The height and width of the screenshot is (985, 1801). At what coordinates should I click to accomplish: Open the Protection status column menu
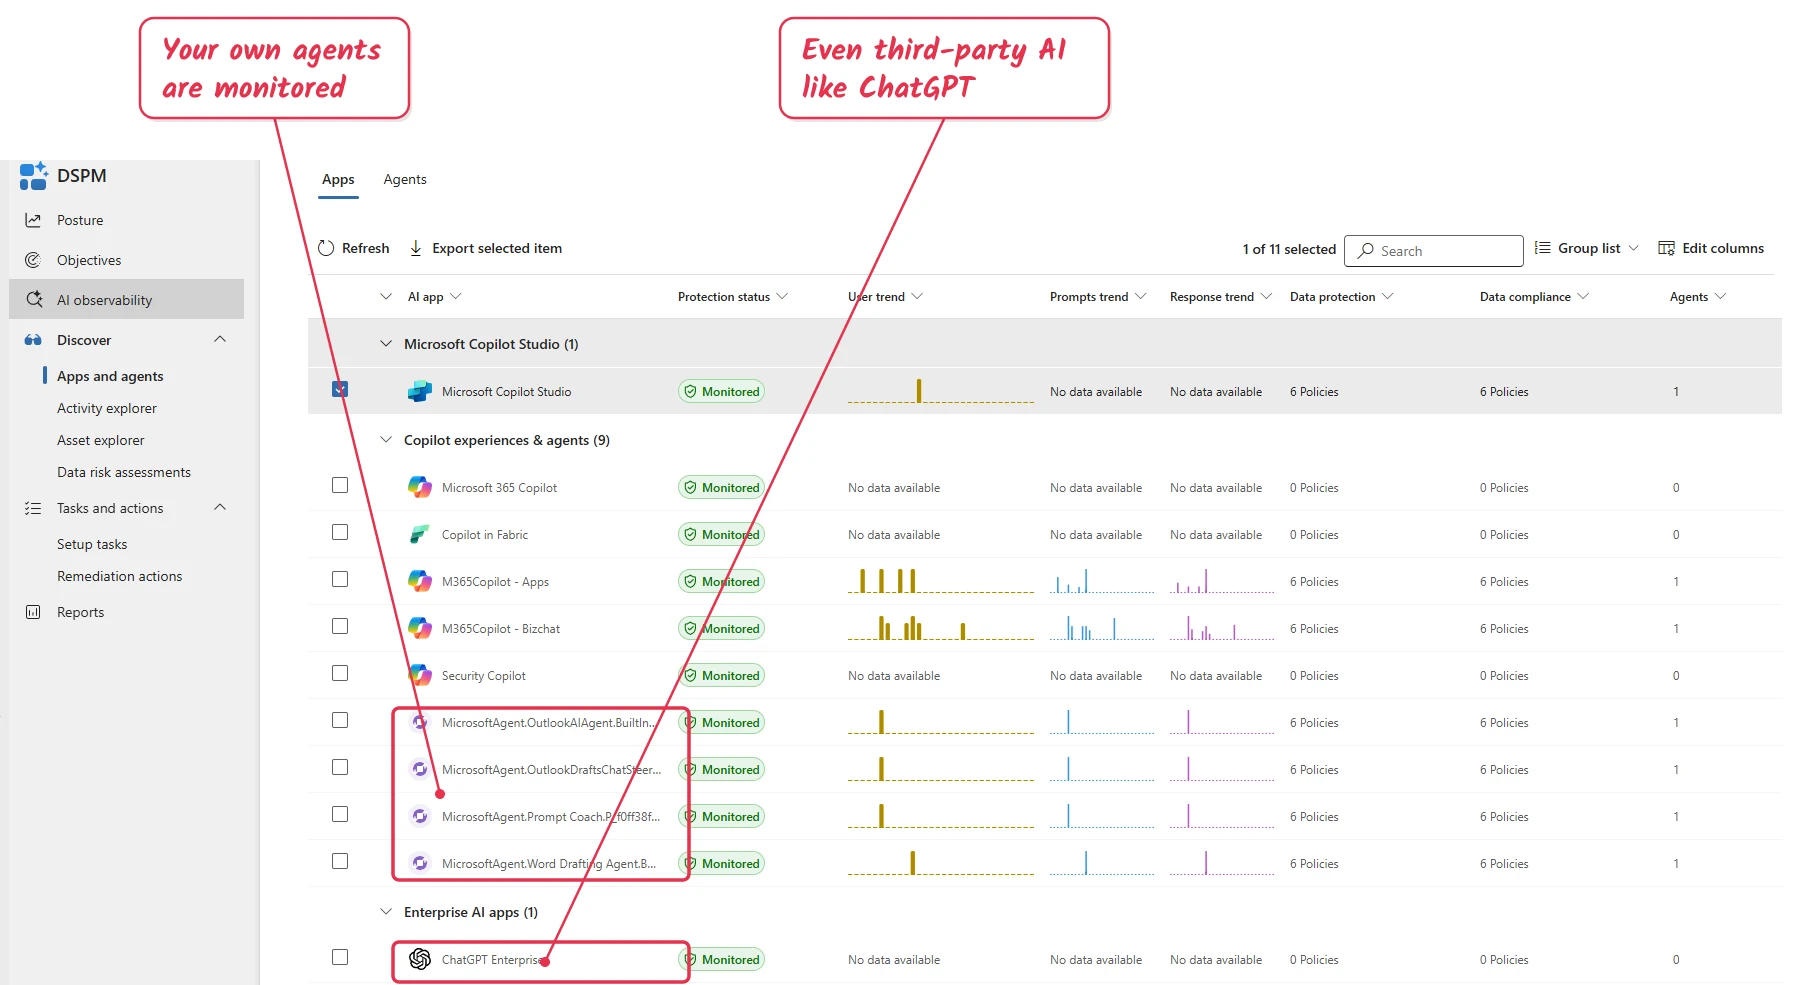[x=782, y=296]
